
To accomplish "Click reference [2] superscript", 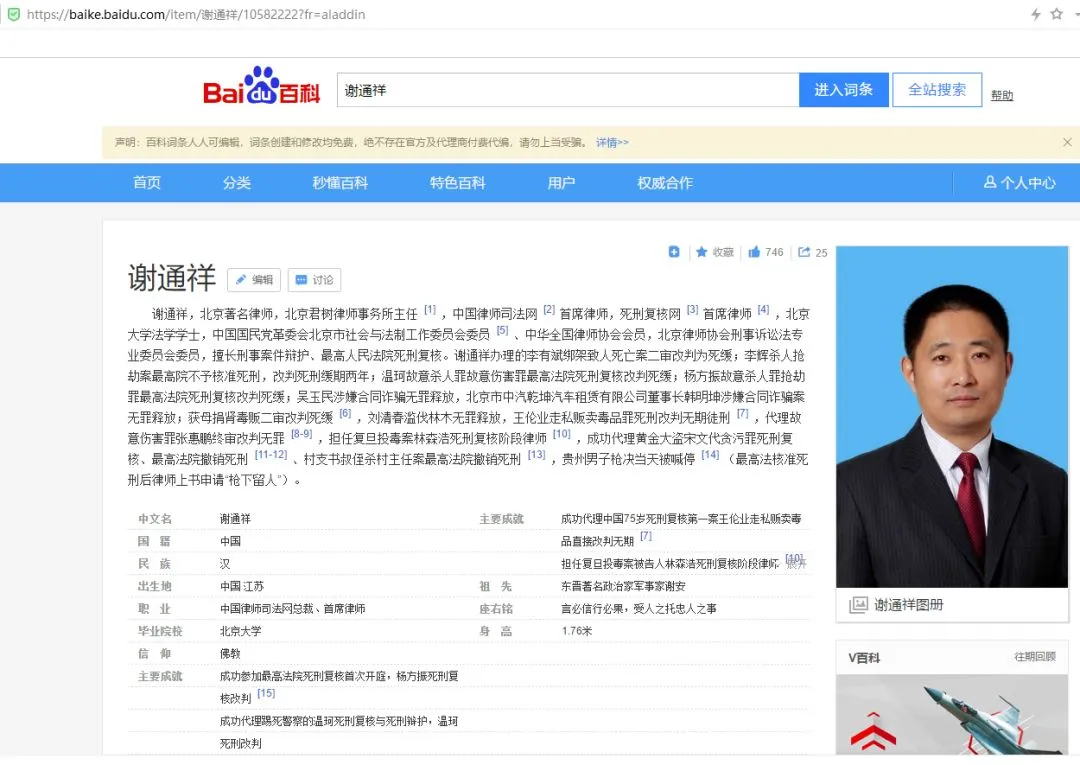I will click(x=549, y=310).
